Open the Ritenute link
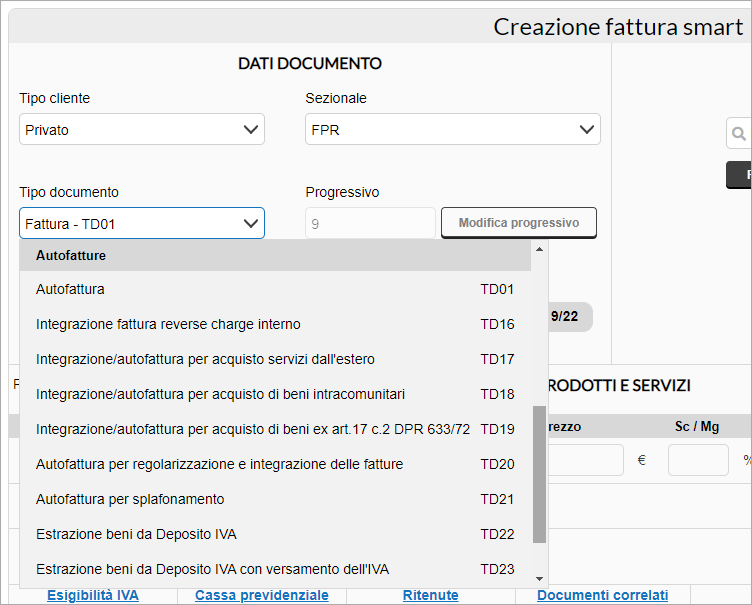 (431, 595)
